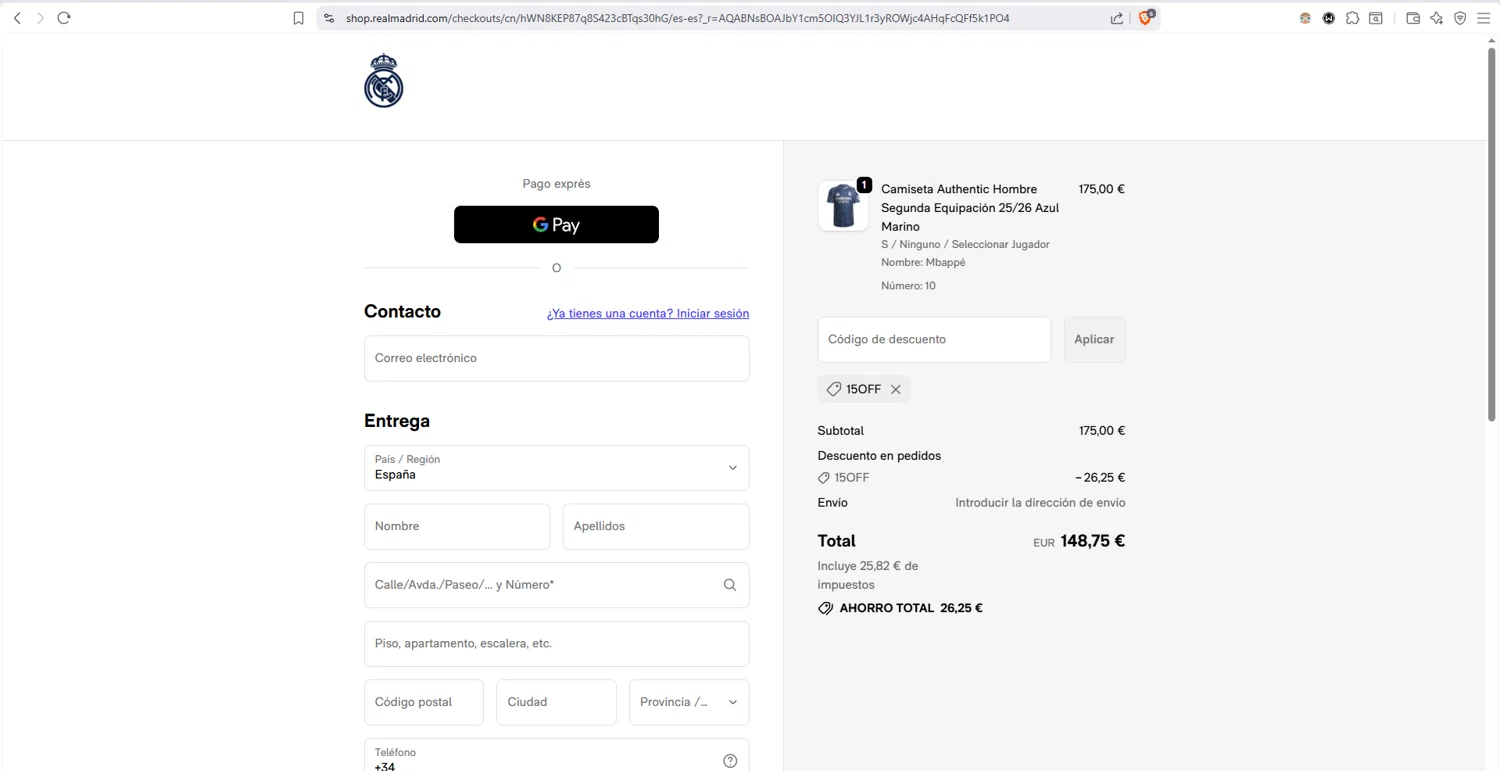Open the owl-face extension icon
The height and width of the screenshot is (771, 1500).
(1305, 18)
